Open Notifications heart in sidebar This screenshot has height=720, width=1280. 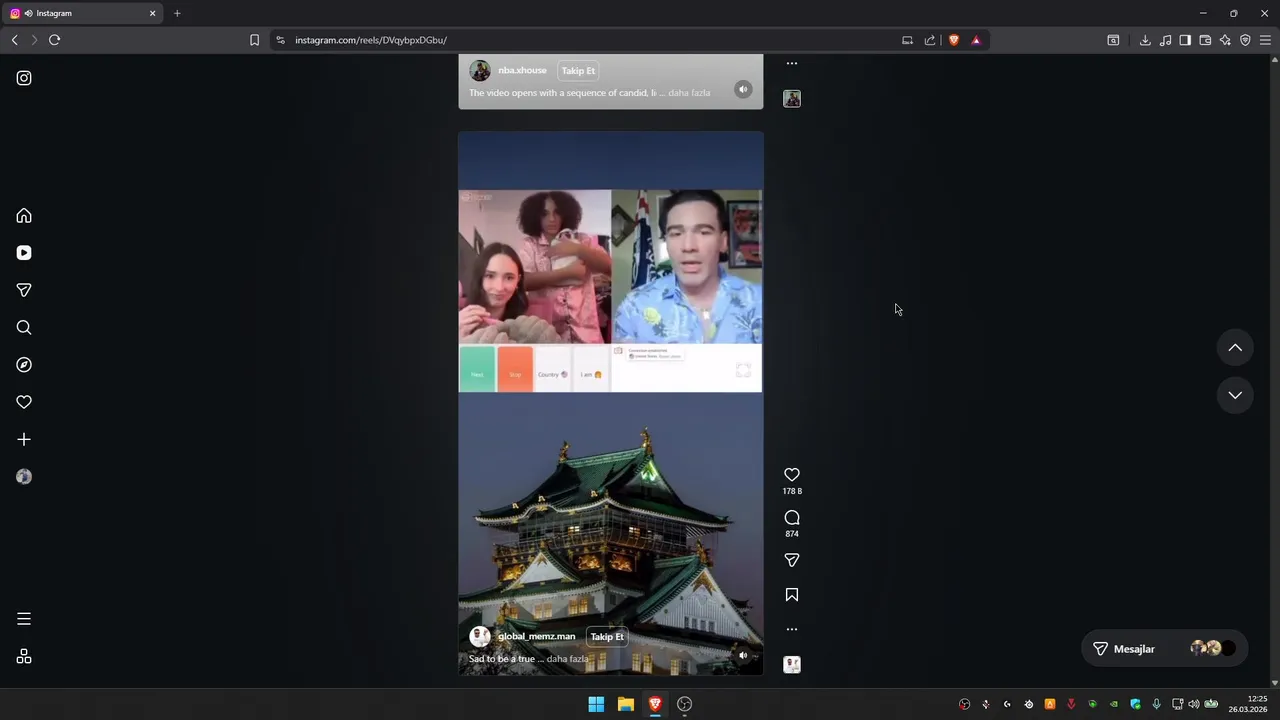tap(24, 402)
